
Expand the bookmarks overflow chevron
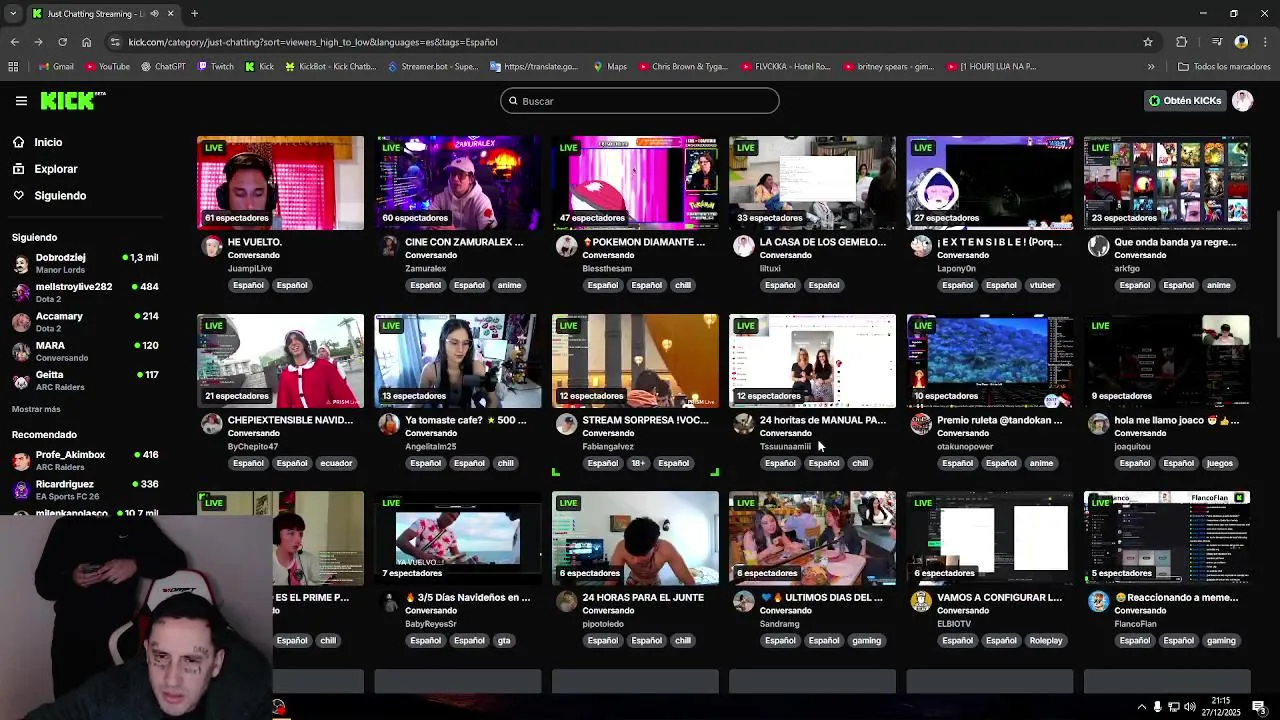pos(1151,67)
